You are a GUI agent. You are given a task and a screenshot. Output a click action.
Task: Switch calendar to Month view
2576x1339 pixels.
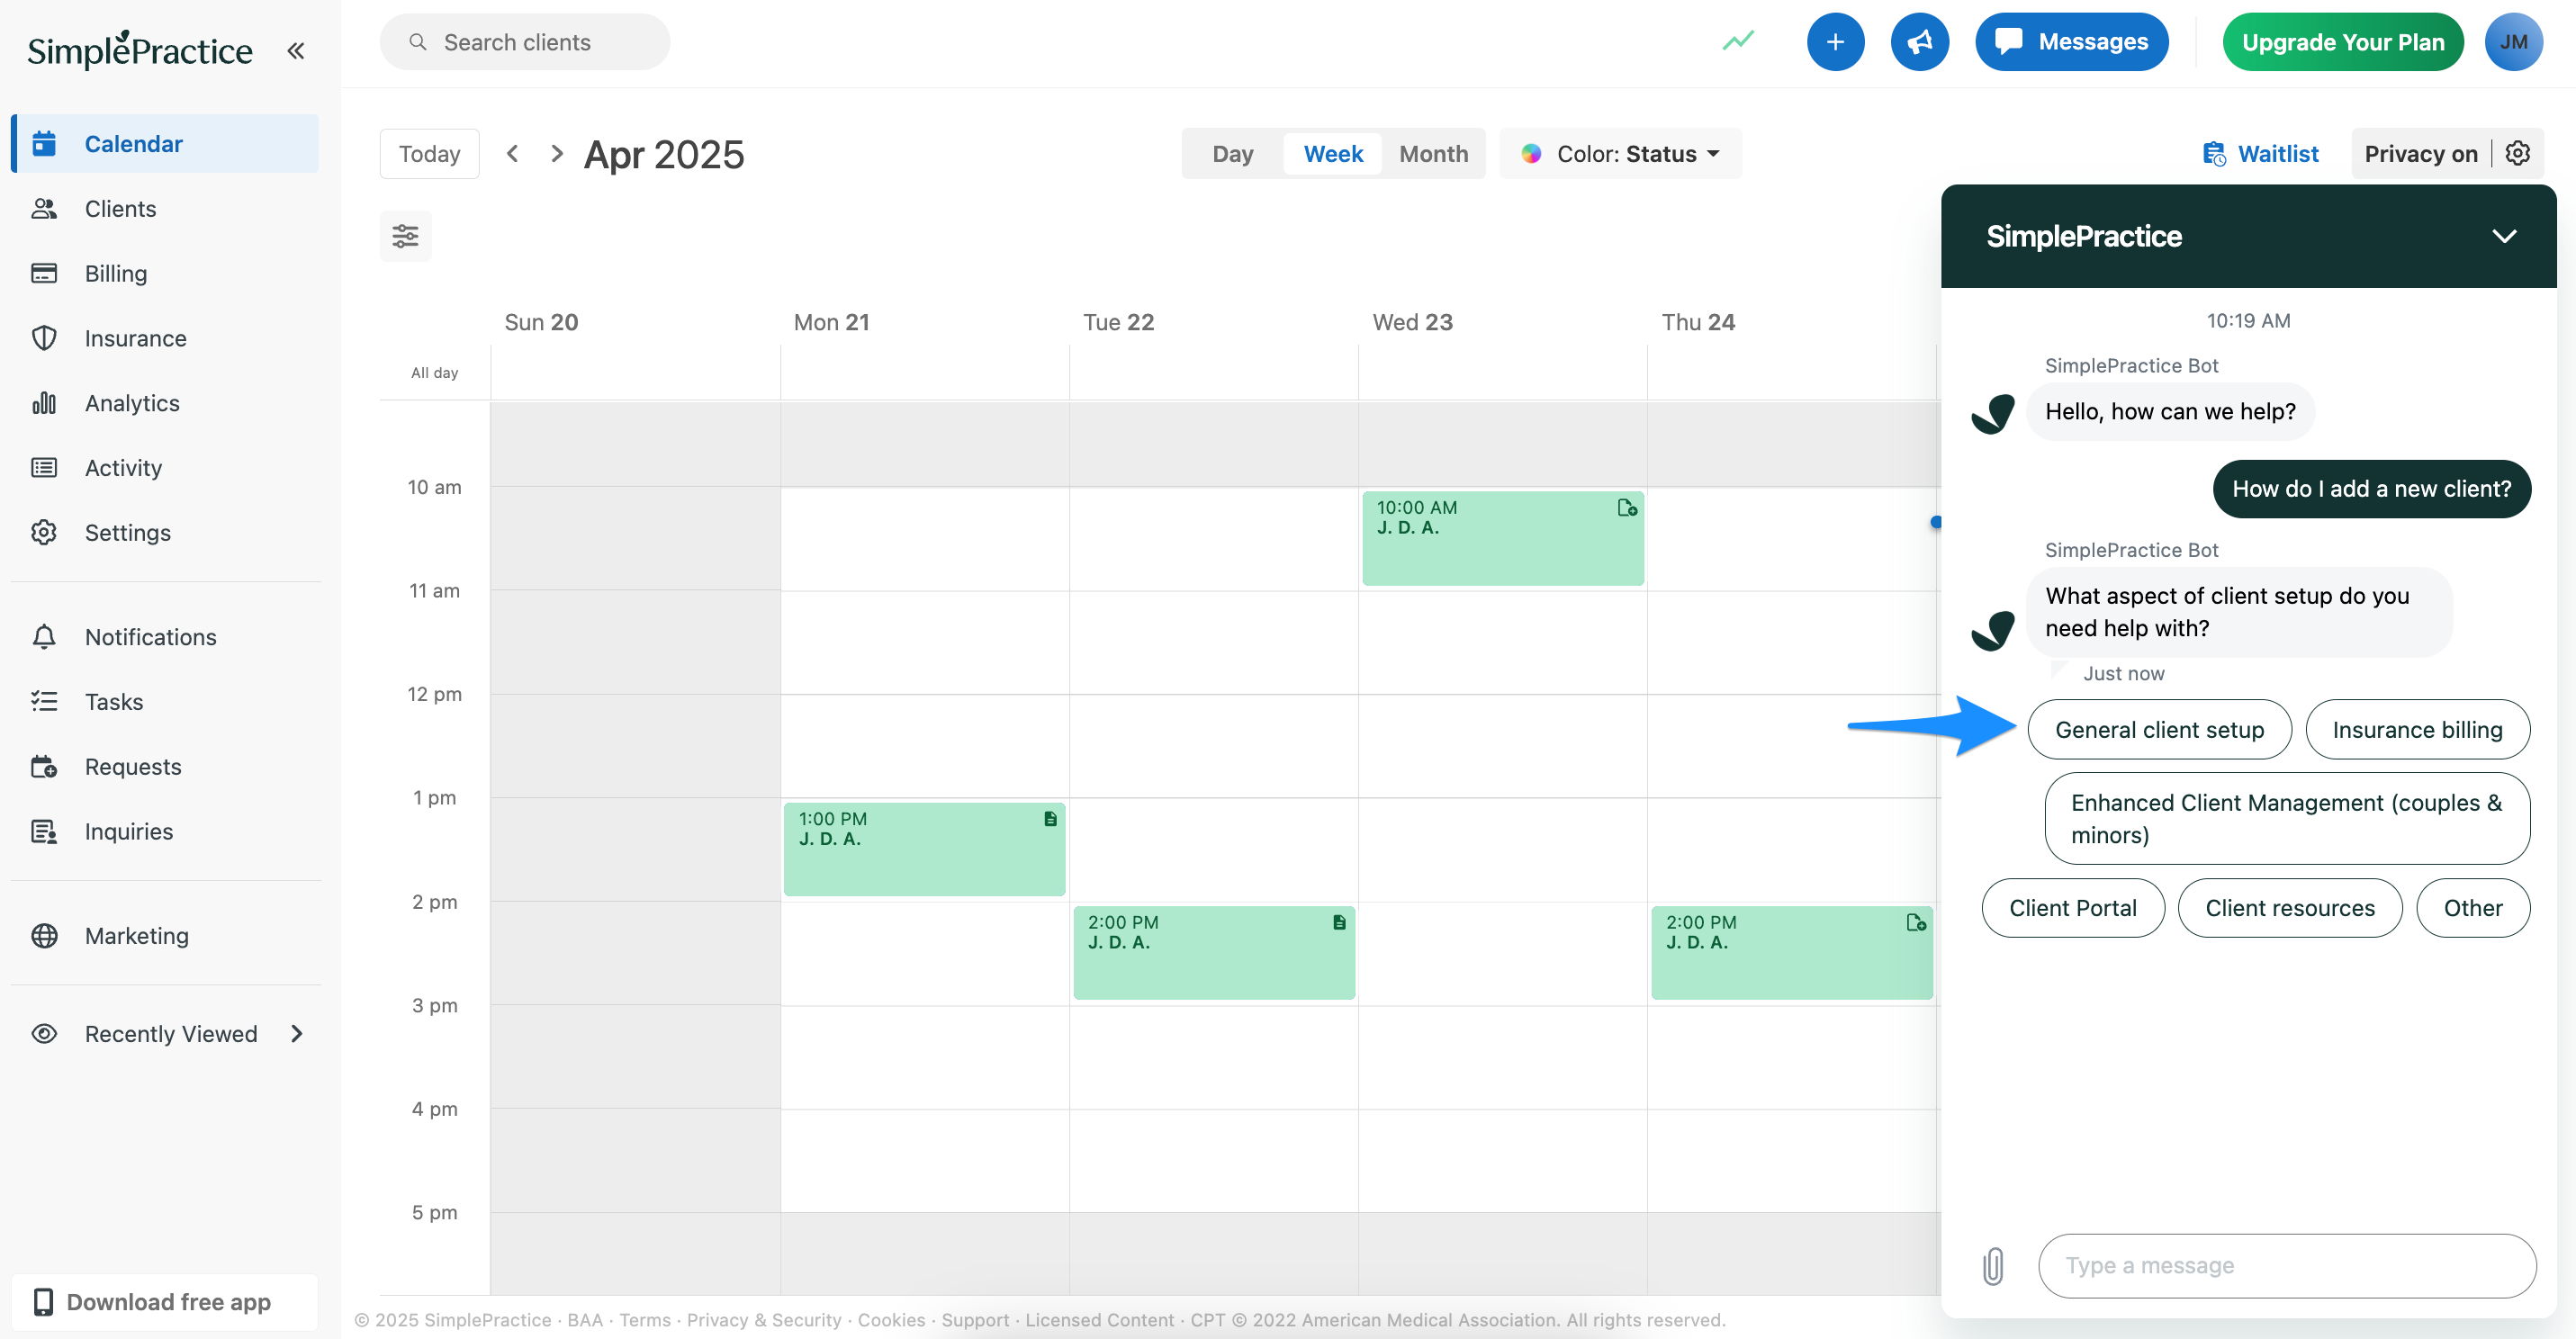(x=1433, y=153)
